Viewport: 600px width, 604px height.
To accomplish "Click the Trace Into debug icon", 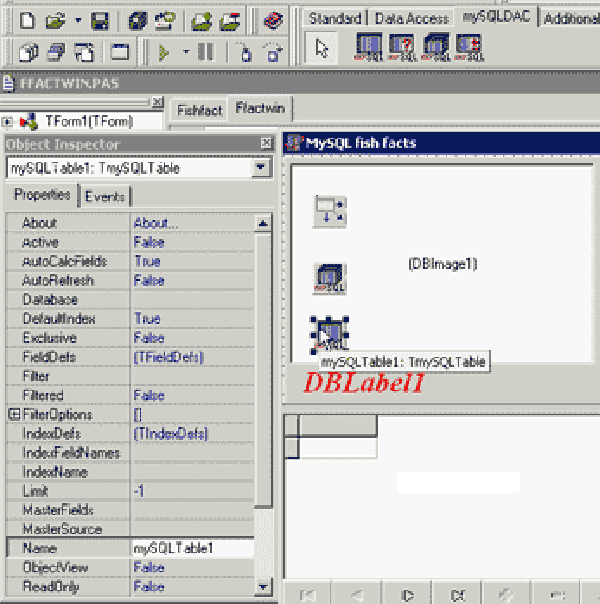I will point(245,52).
